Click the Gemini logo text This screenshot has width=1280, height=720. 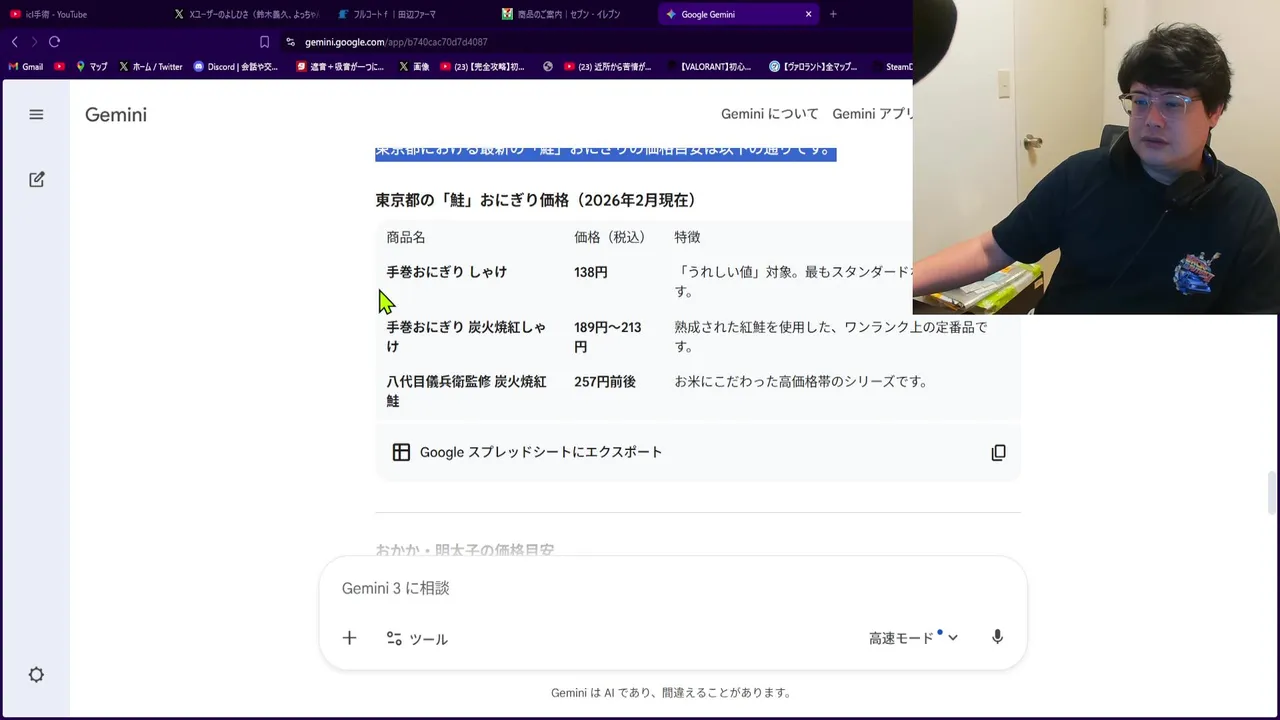point(116,114)
